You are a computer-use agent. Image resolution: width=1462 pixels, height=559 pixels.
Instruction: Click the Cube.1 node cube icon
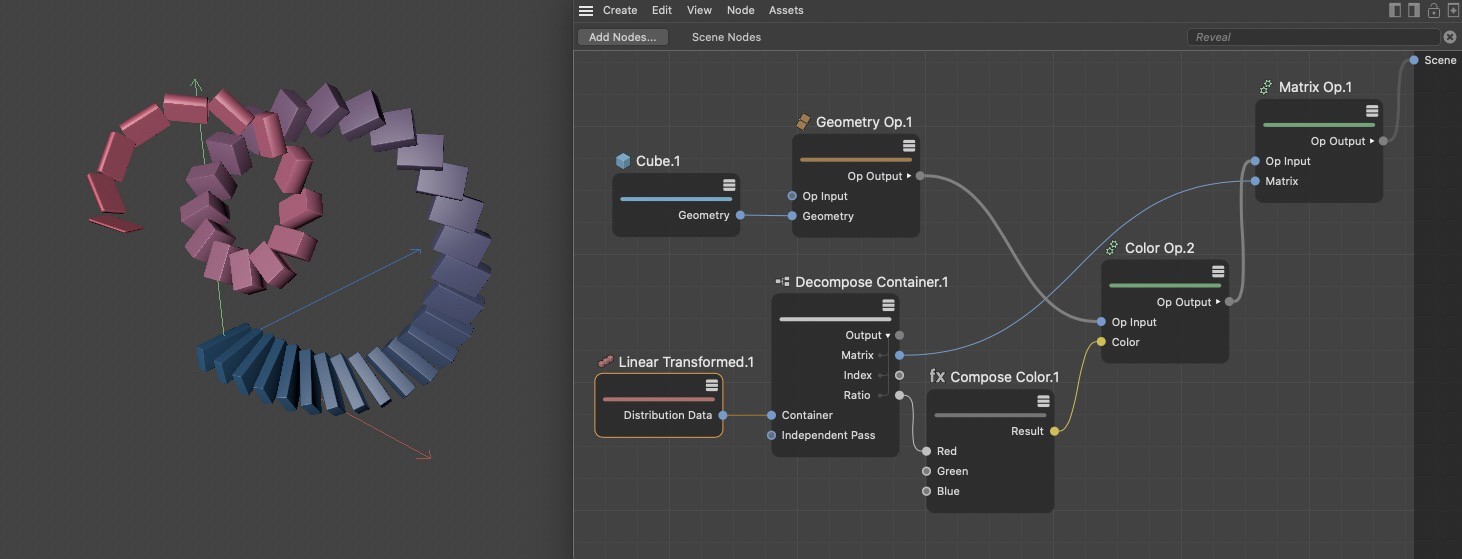click(623, 161)
